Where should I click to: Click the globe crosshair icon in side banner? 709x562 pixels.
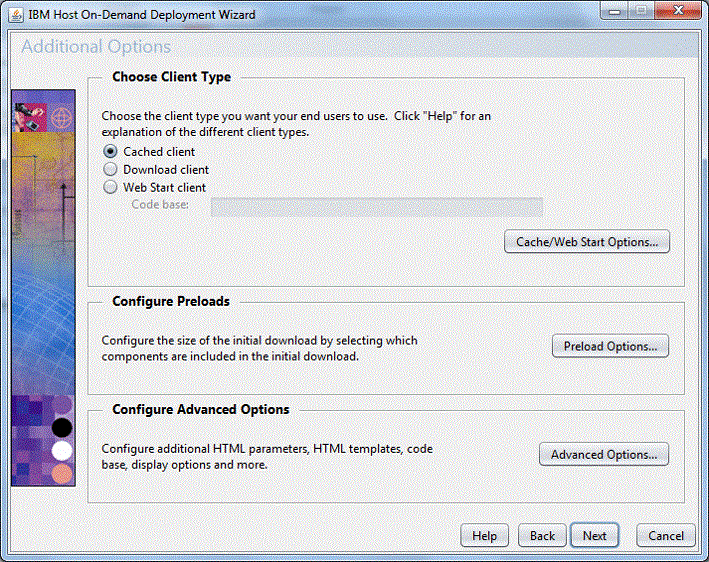(62, 117)
